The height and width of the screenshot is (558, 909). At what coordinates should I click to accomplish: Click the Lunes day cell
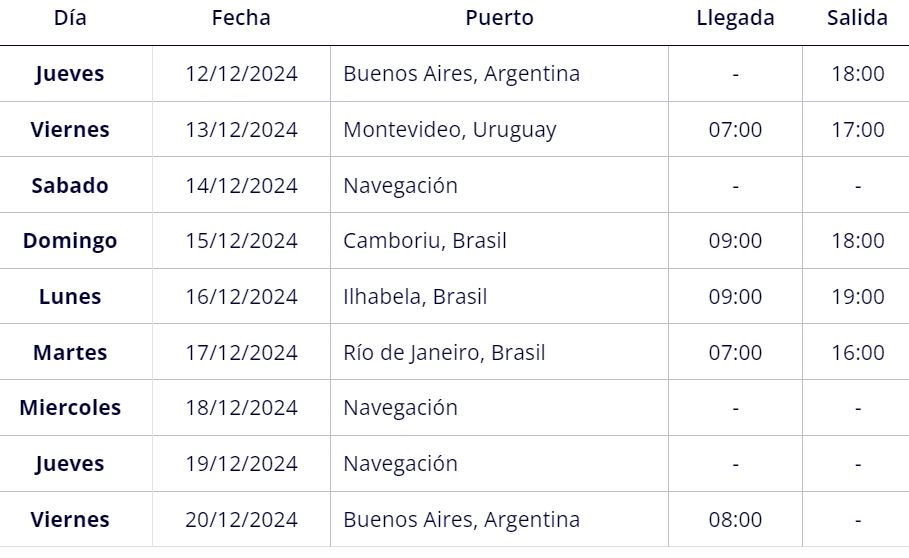click(70, 297)
